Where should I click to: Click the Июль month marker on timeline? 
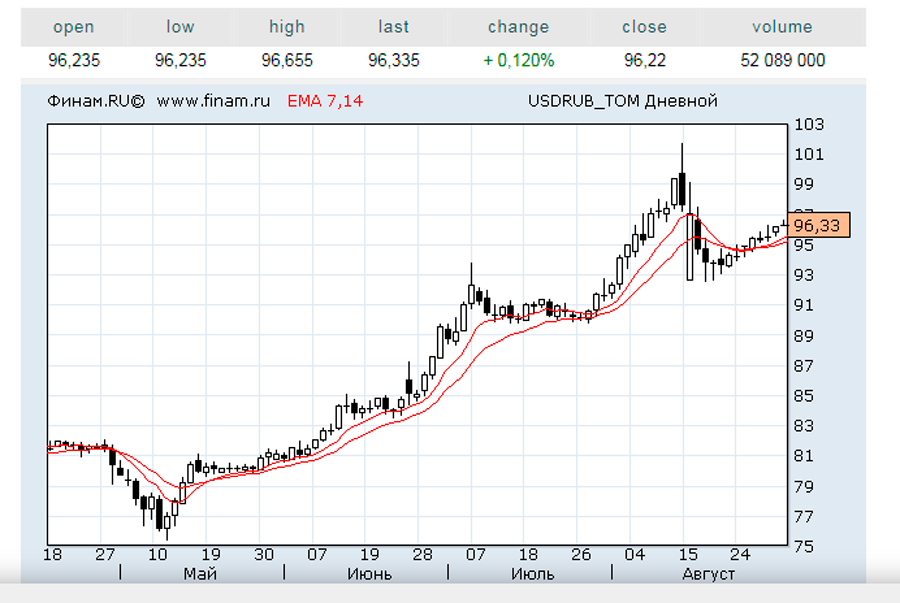coord(532,574)
